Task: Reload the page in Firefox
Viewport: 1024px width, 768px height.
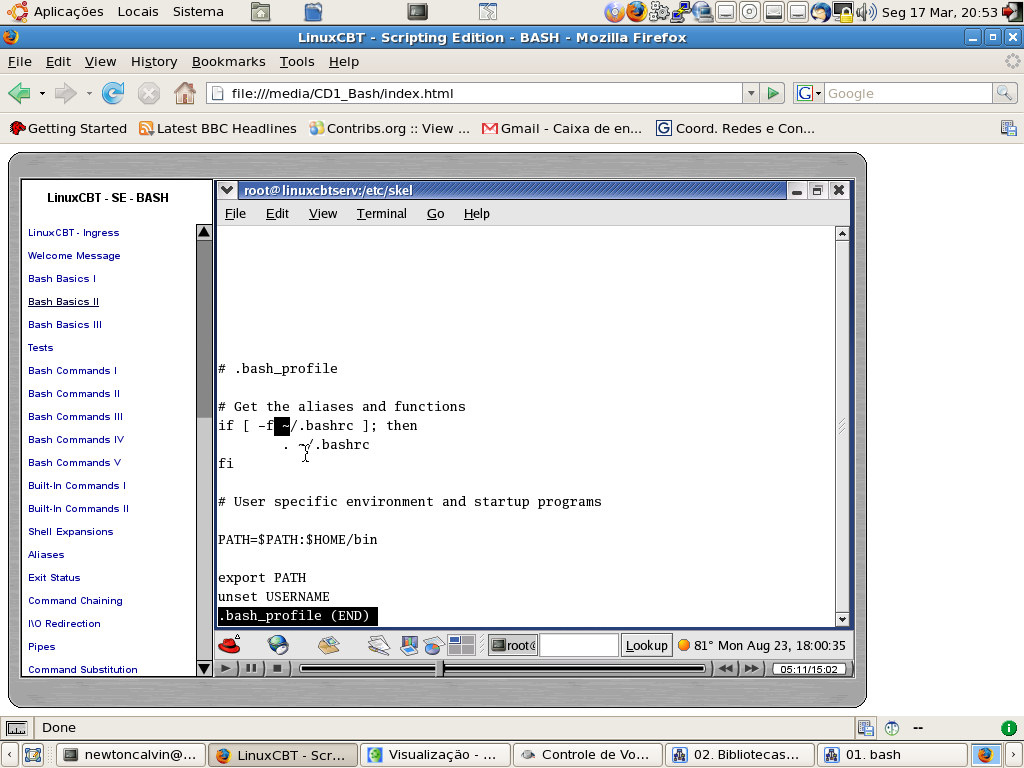Action: [113, 94]
